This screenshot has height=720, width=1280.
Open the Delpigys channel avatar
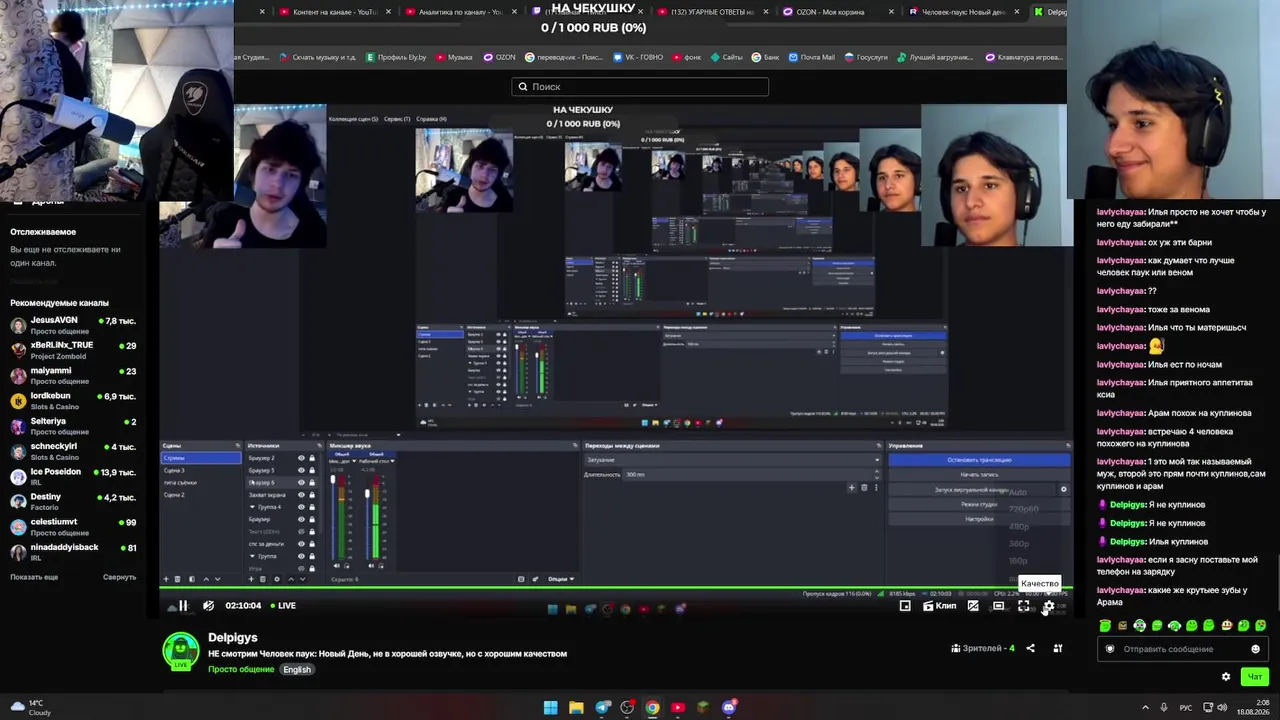181,650
